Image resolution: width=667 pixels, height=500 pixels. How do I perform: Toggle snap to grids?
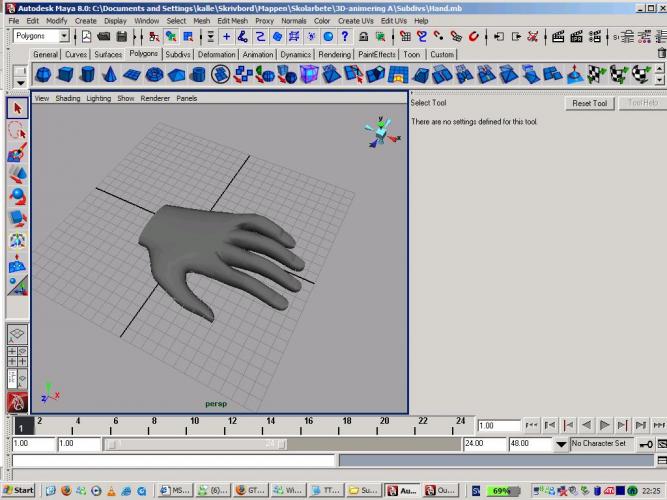(x=405, y=37)
